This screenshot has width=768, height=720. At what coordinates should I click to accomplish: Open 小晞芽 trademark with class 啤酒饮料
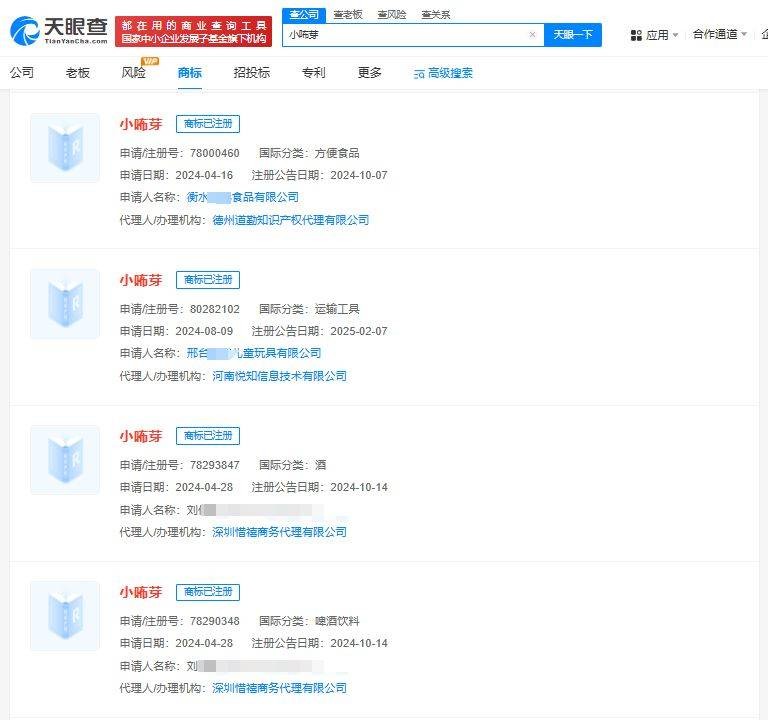pyautogui.click(x=141, y=592)
